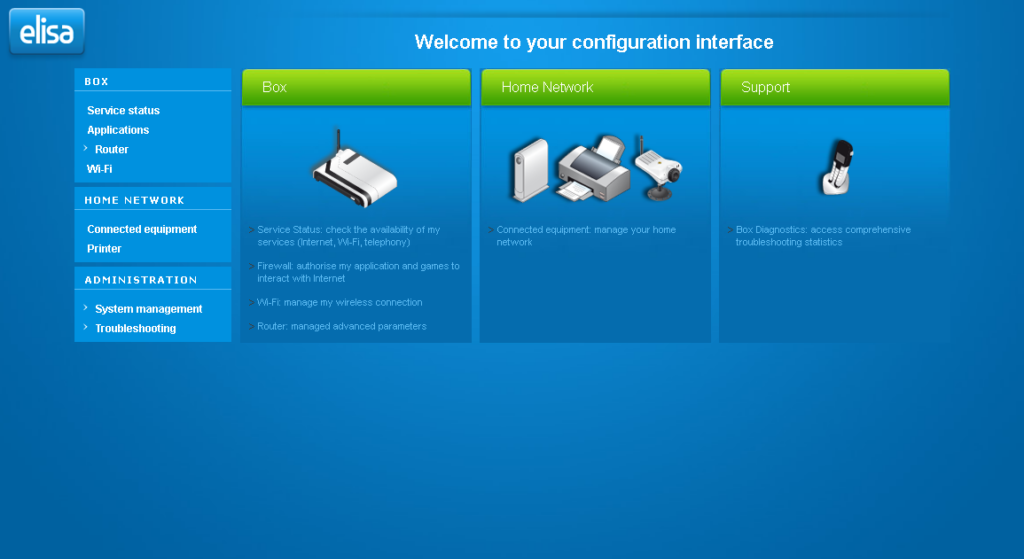Click the Elisa logo
1024x559 pixels.
pos(47,32)
